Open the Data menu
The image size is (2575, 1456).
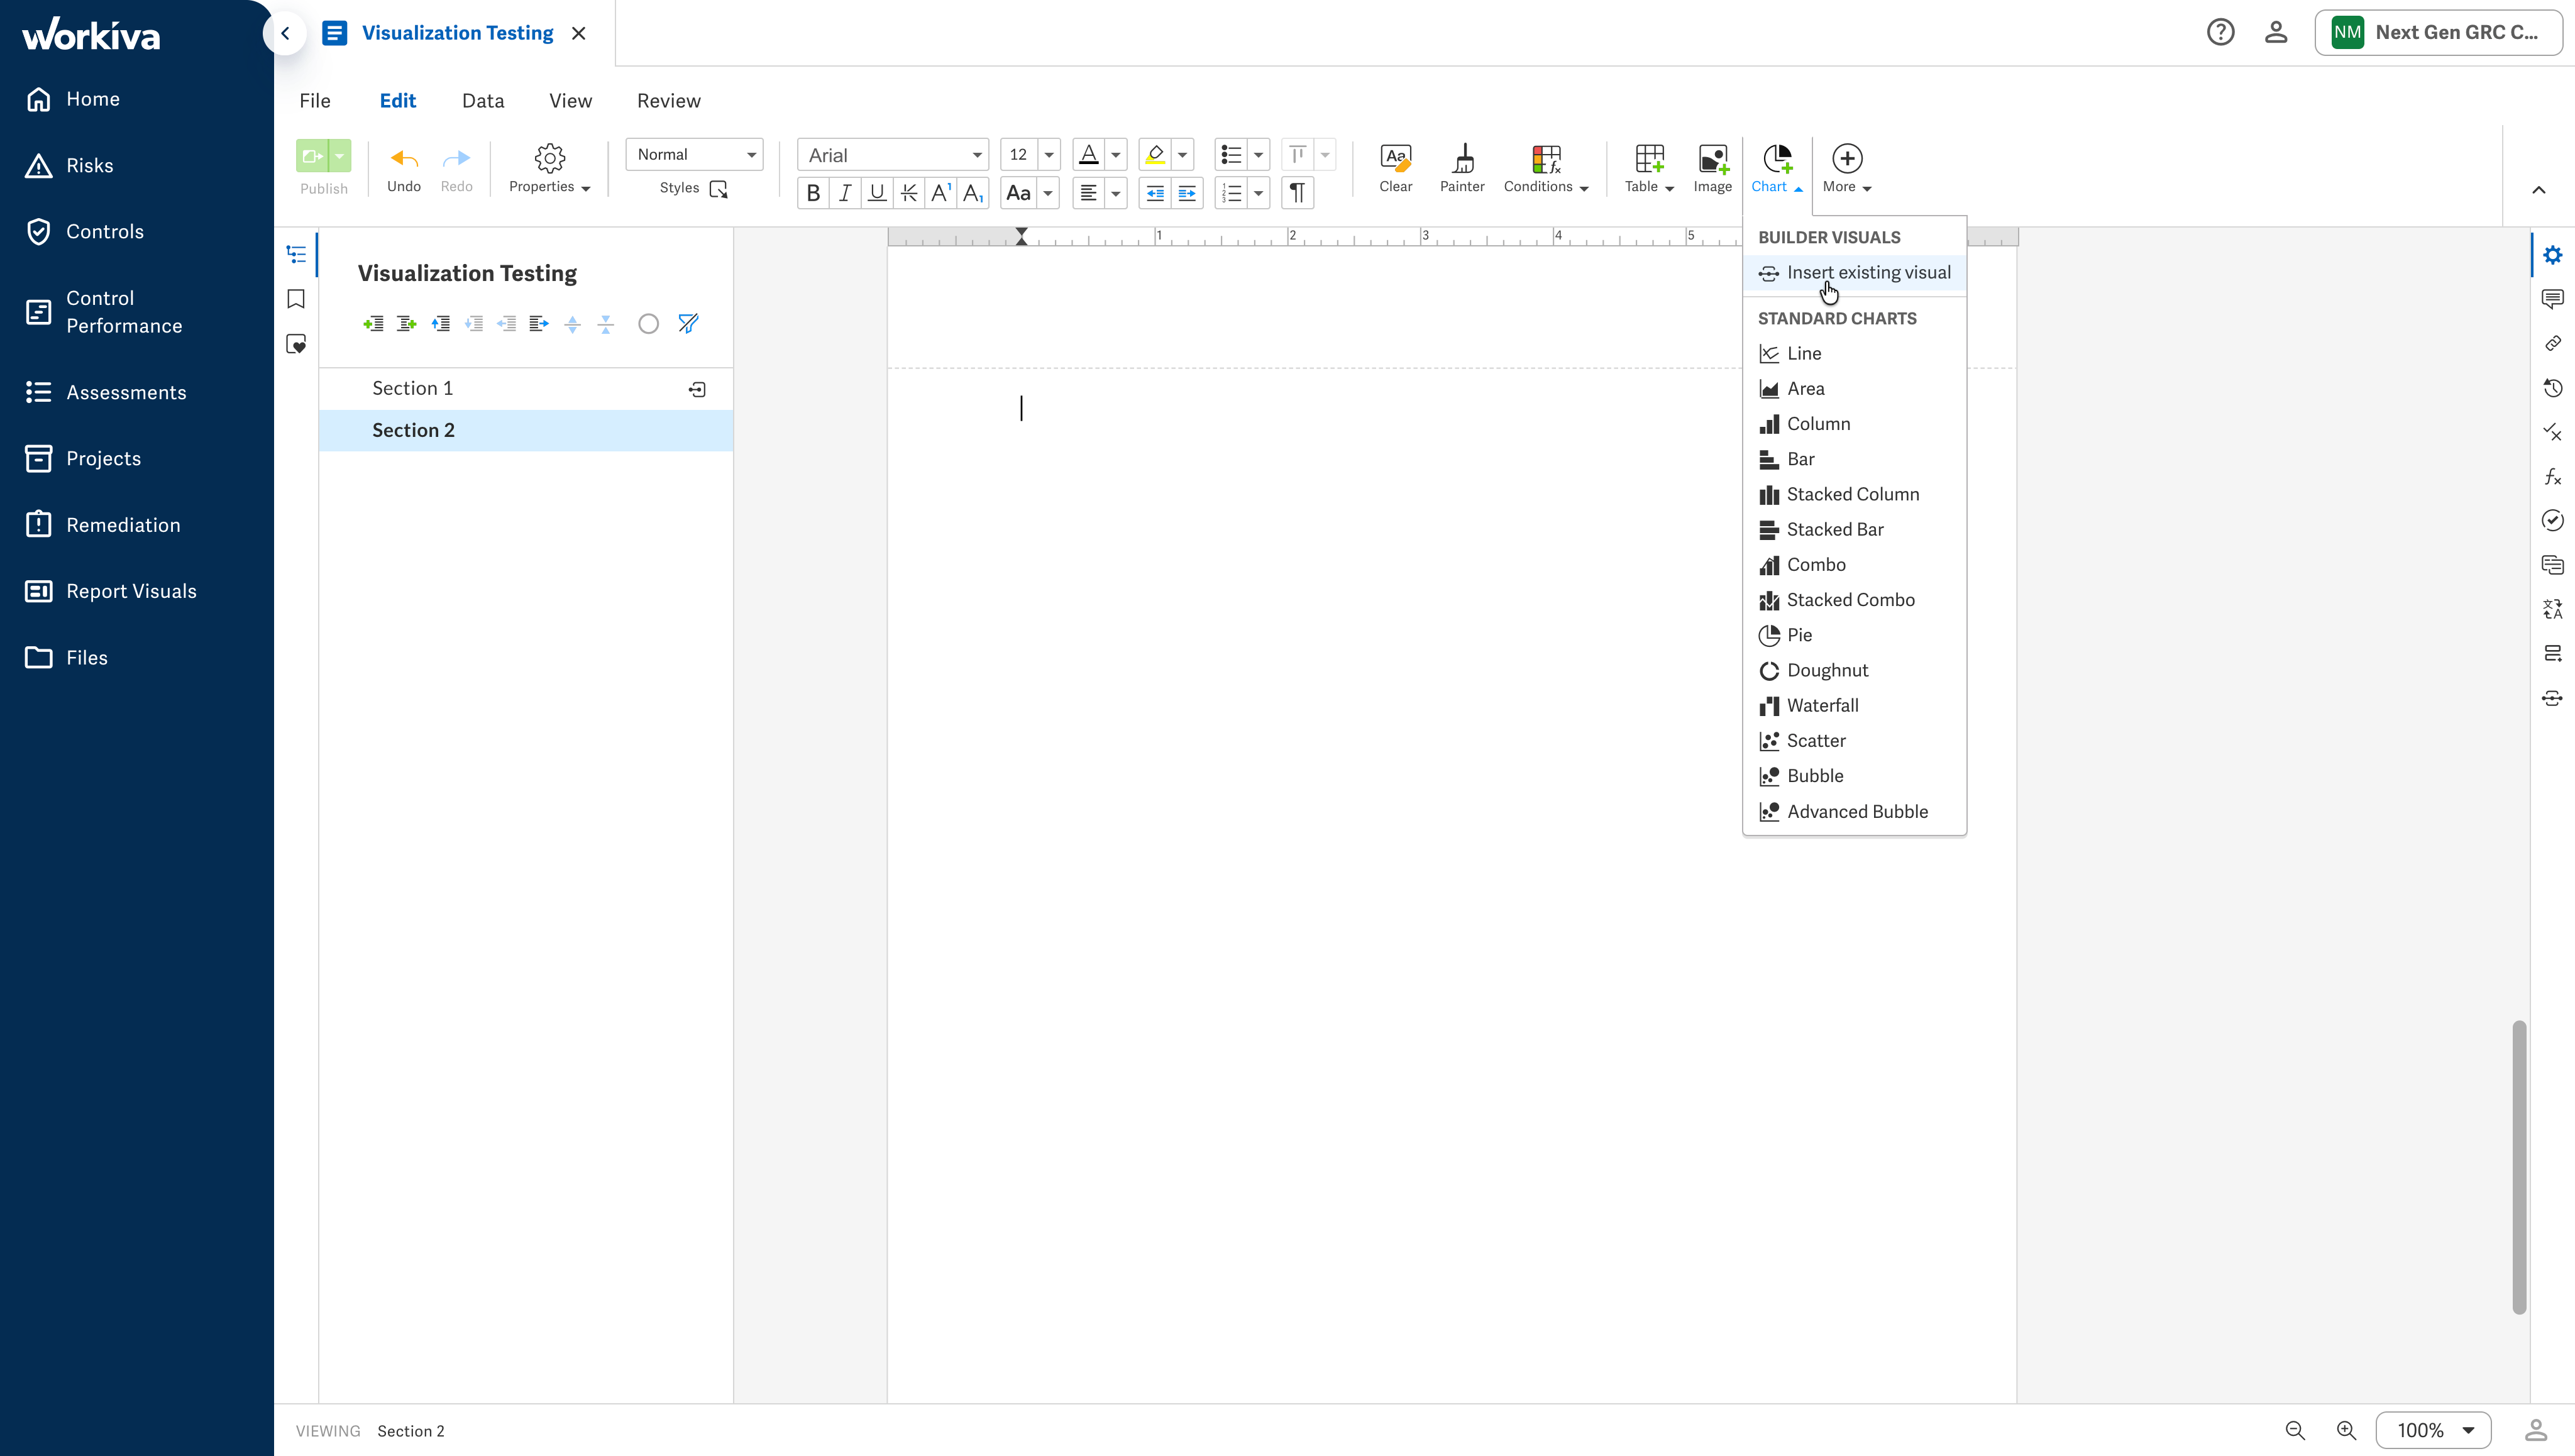[483, 101]
